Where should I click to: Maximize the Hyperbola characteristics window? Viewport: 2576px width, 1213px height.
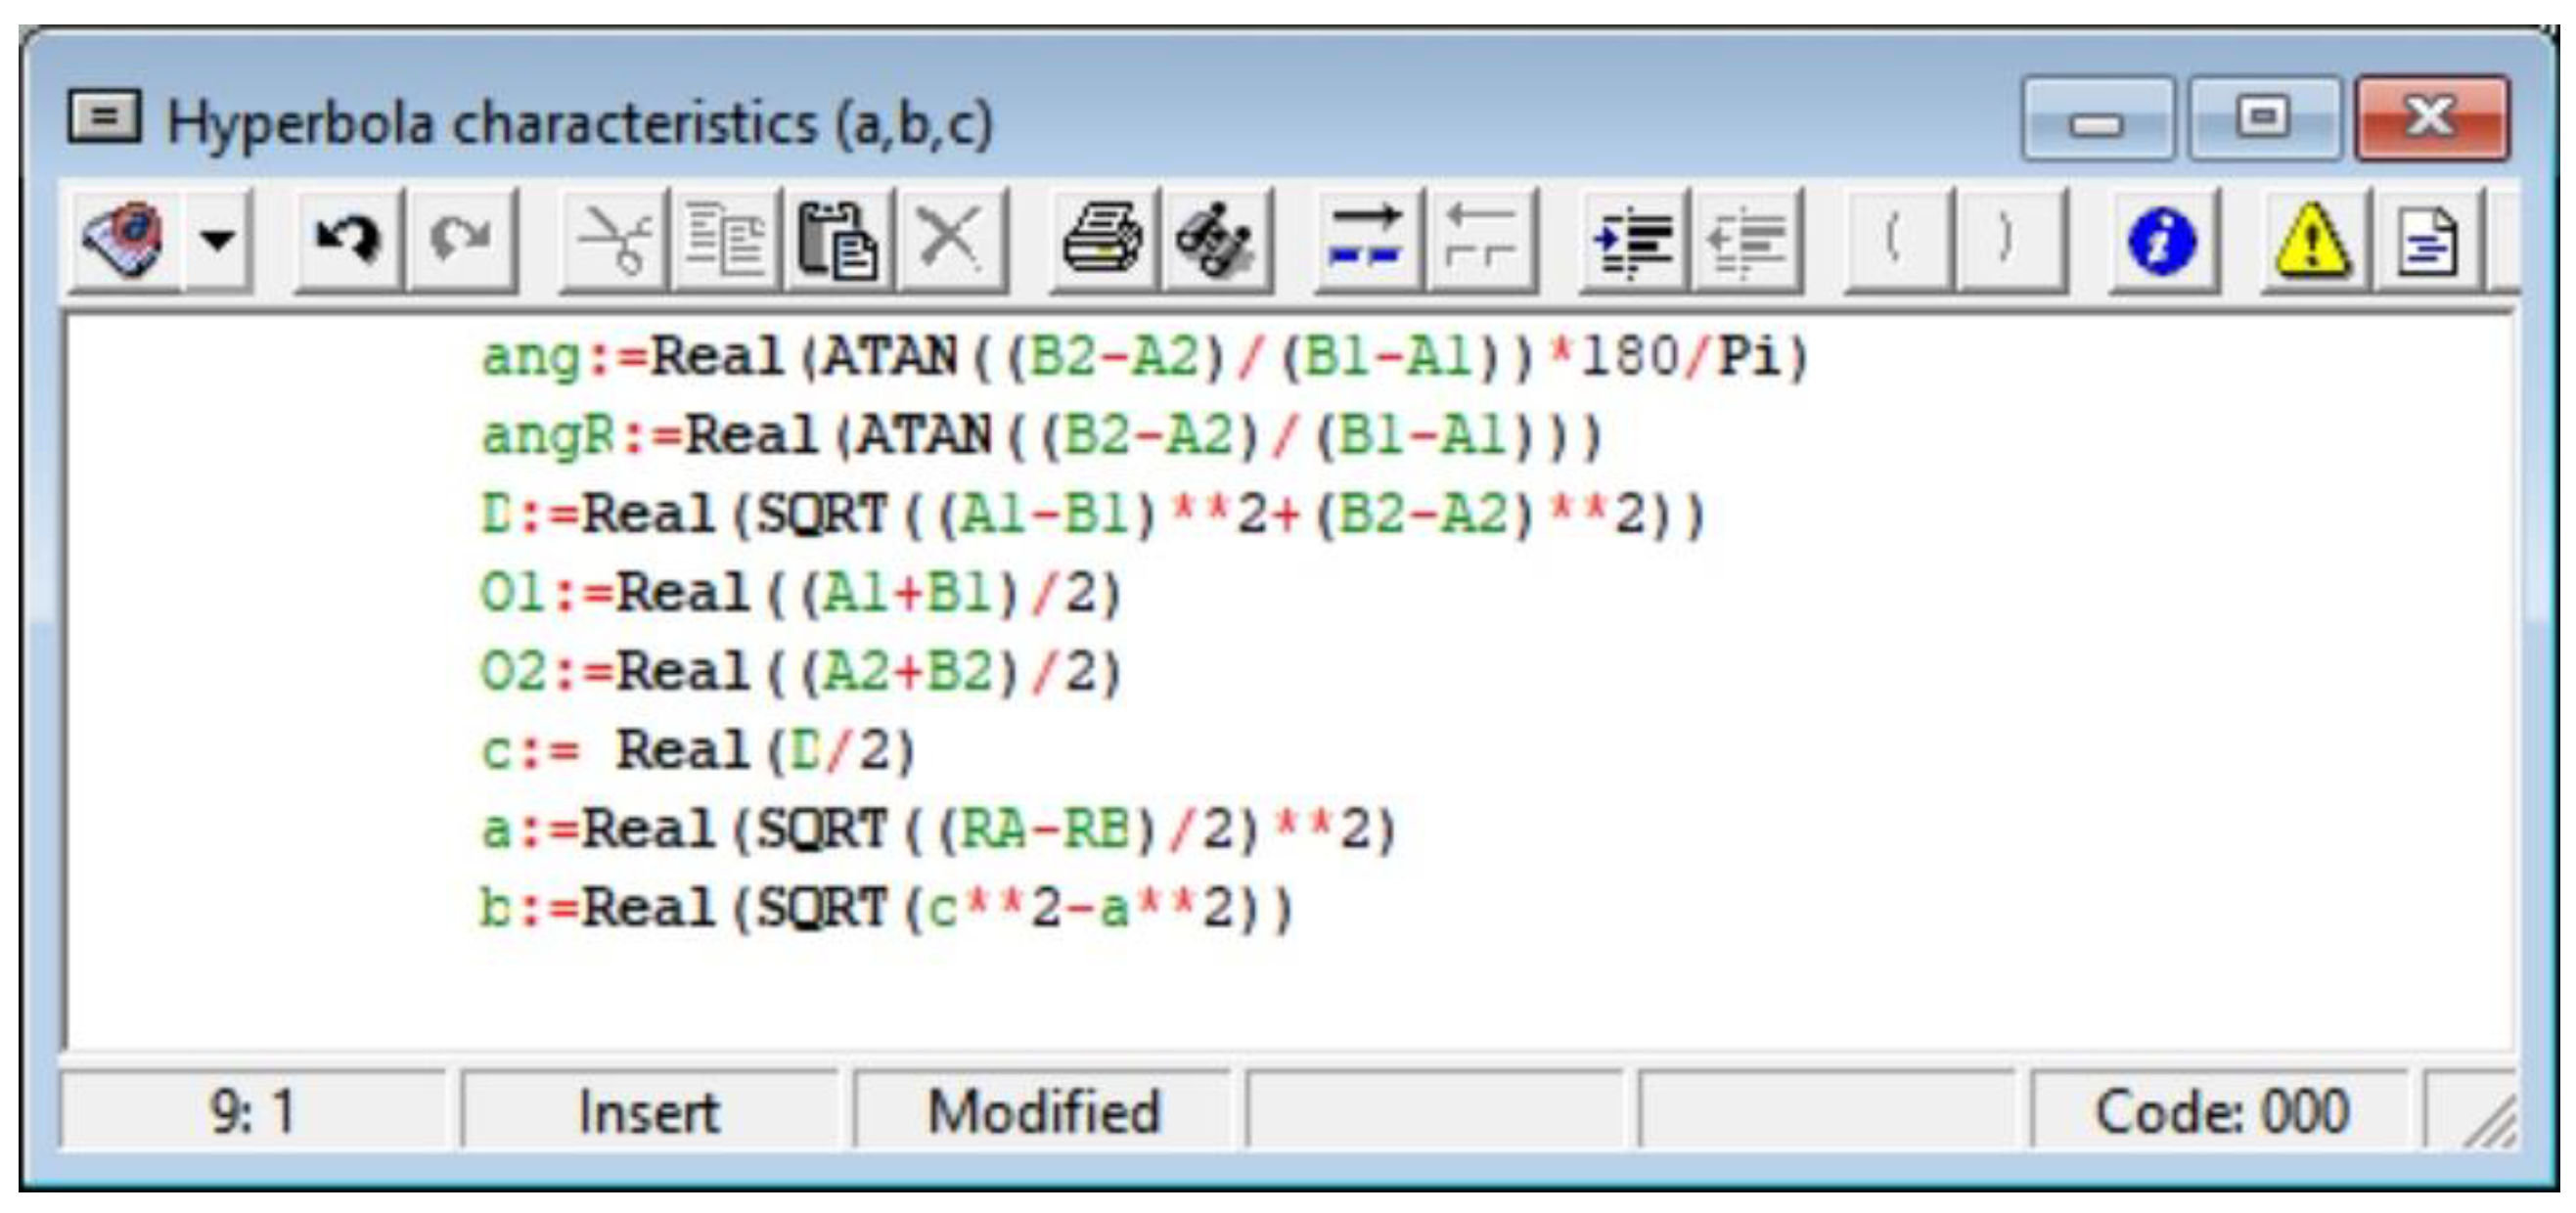pos(2264,118)
